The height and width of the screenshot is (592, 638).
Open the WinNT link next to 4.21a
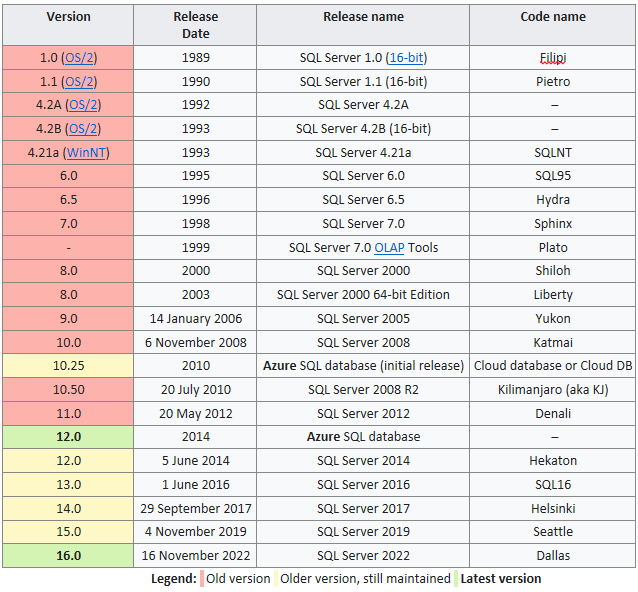tap(86, 153)
